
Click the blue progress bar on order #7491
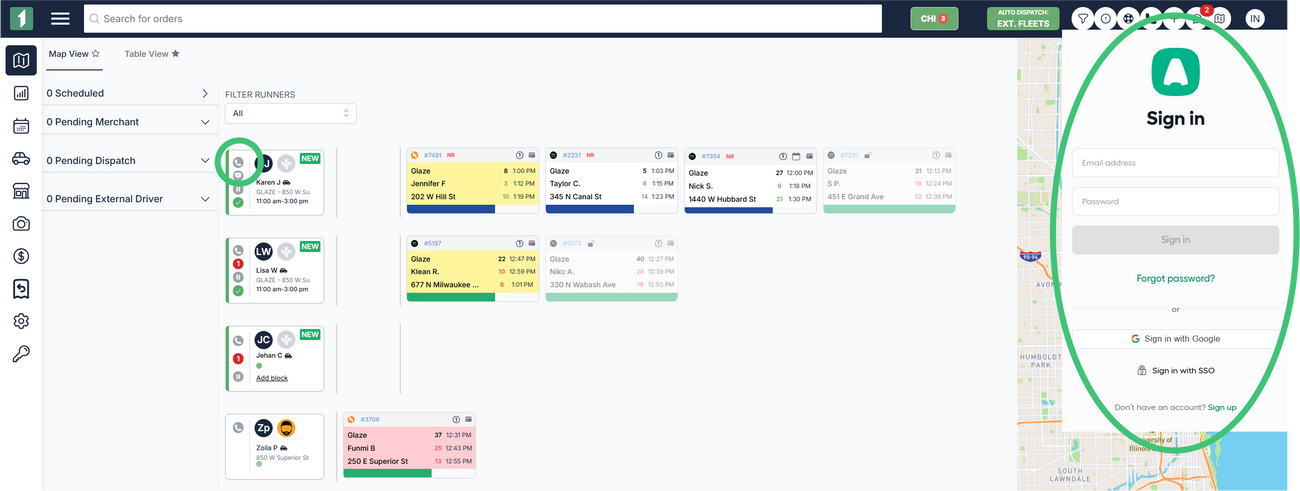tap(451, 209)
